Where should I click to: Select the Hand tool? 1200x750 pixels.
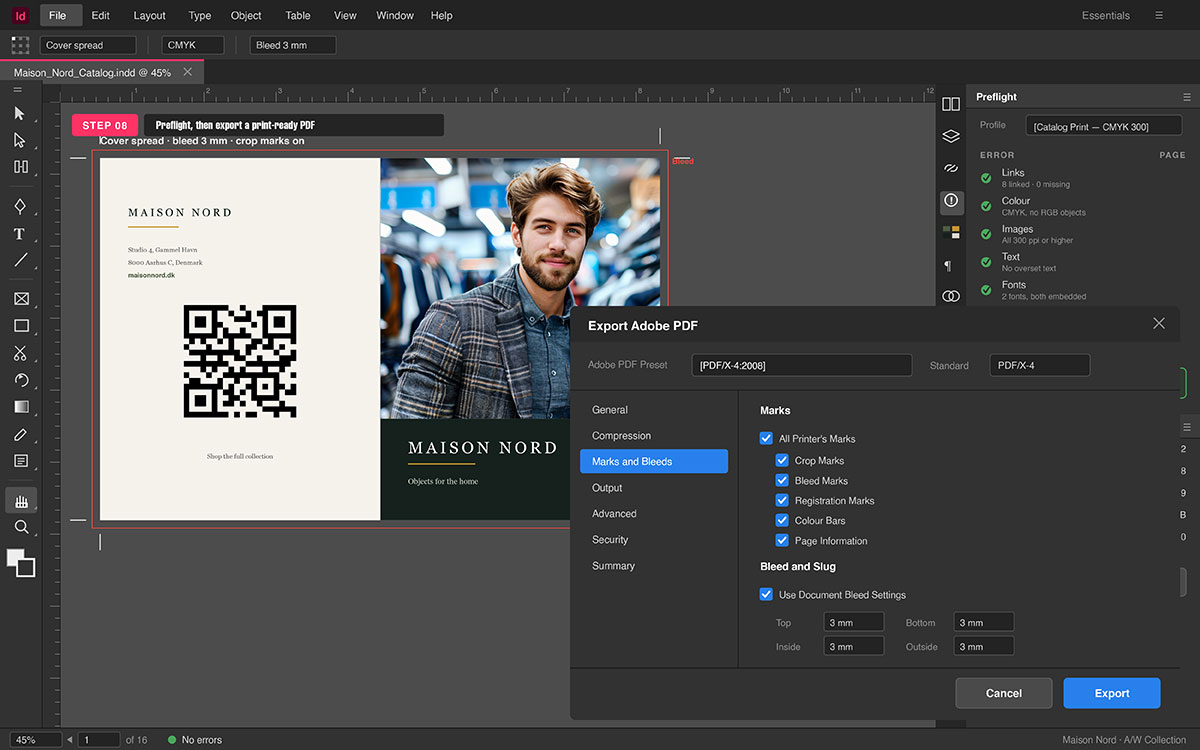[x=20, y=501]
